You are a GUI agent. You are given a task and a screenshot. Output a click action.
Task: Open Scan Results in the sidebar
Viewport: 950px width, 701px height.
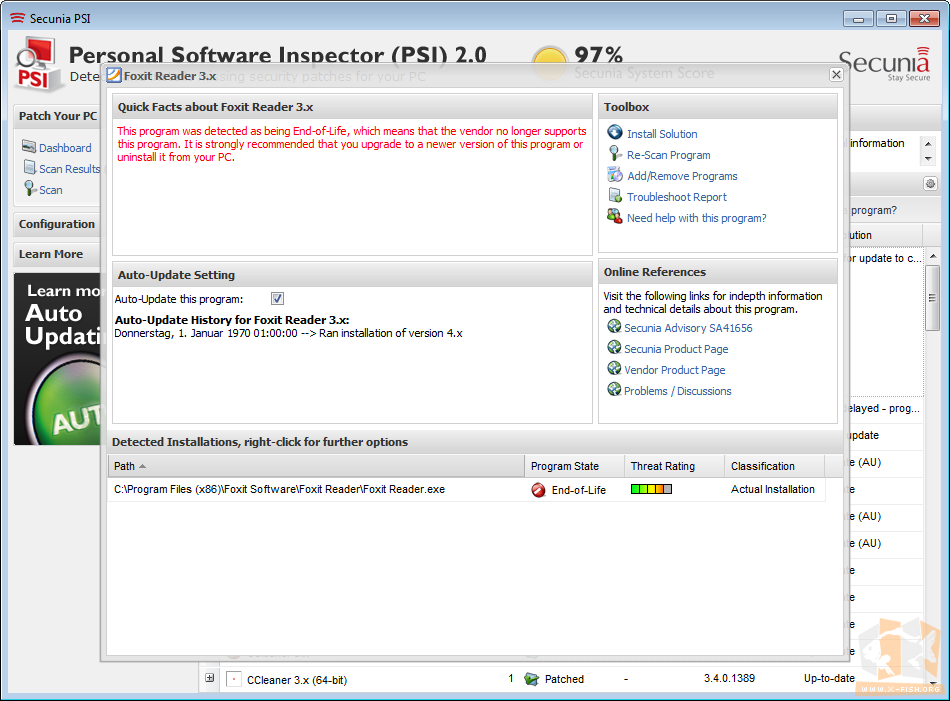(x=69, y=169)
